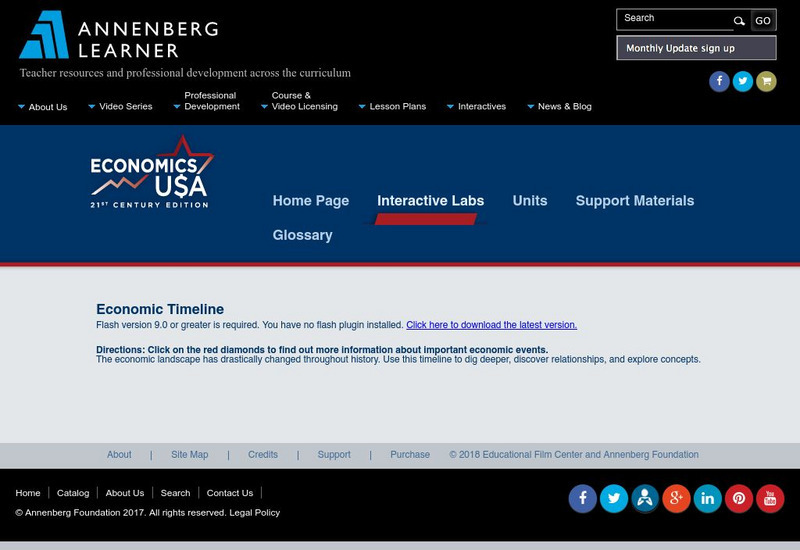The image size is (800, 550).
Task: Click Catalog in the bottom footer
Action: click(x=73, y=493)
